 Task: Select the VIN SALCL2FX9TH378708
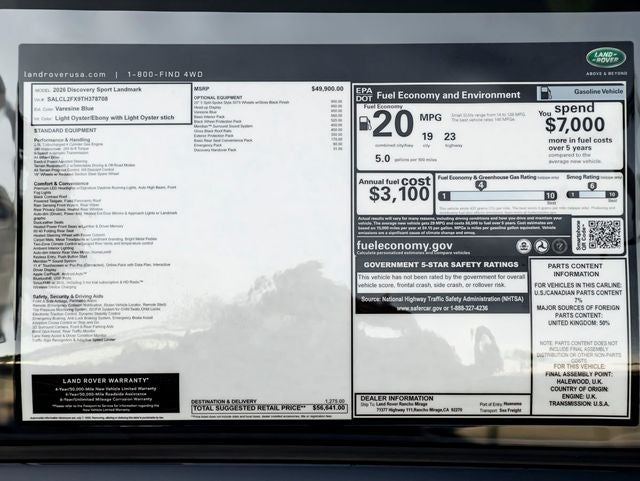pyautogui.click(x=77, y=99)
